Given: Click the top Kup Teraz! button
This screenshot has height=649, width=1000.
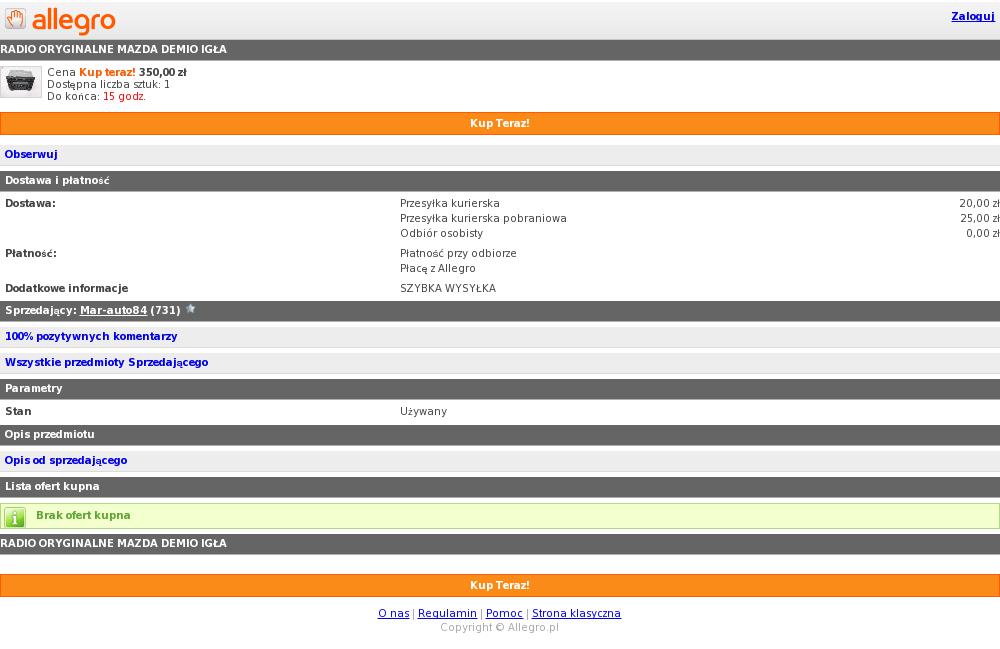Looking at the screenshot, I should tap(500, 123).
